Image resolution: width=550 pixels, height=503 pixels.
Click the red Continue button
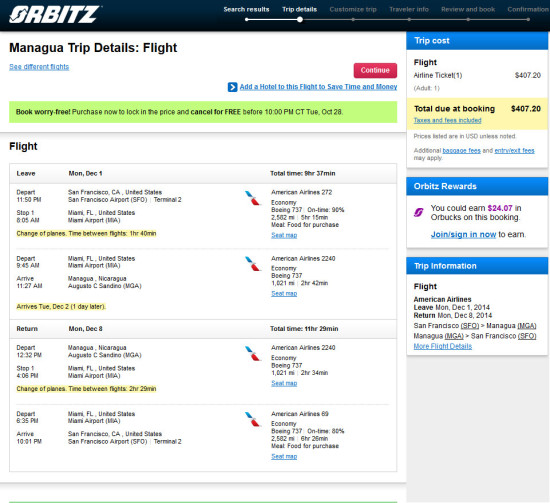[x=375, y=71]
